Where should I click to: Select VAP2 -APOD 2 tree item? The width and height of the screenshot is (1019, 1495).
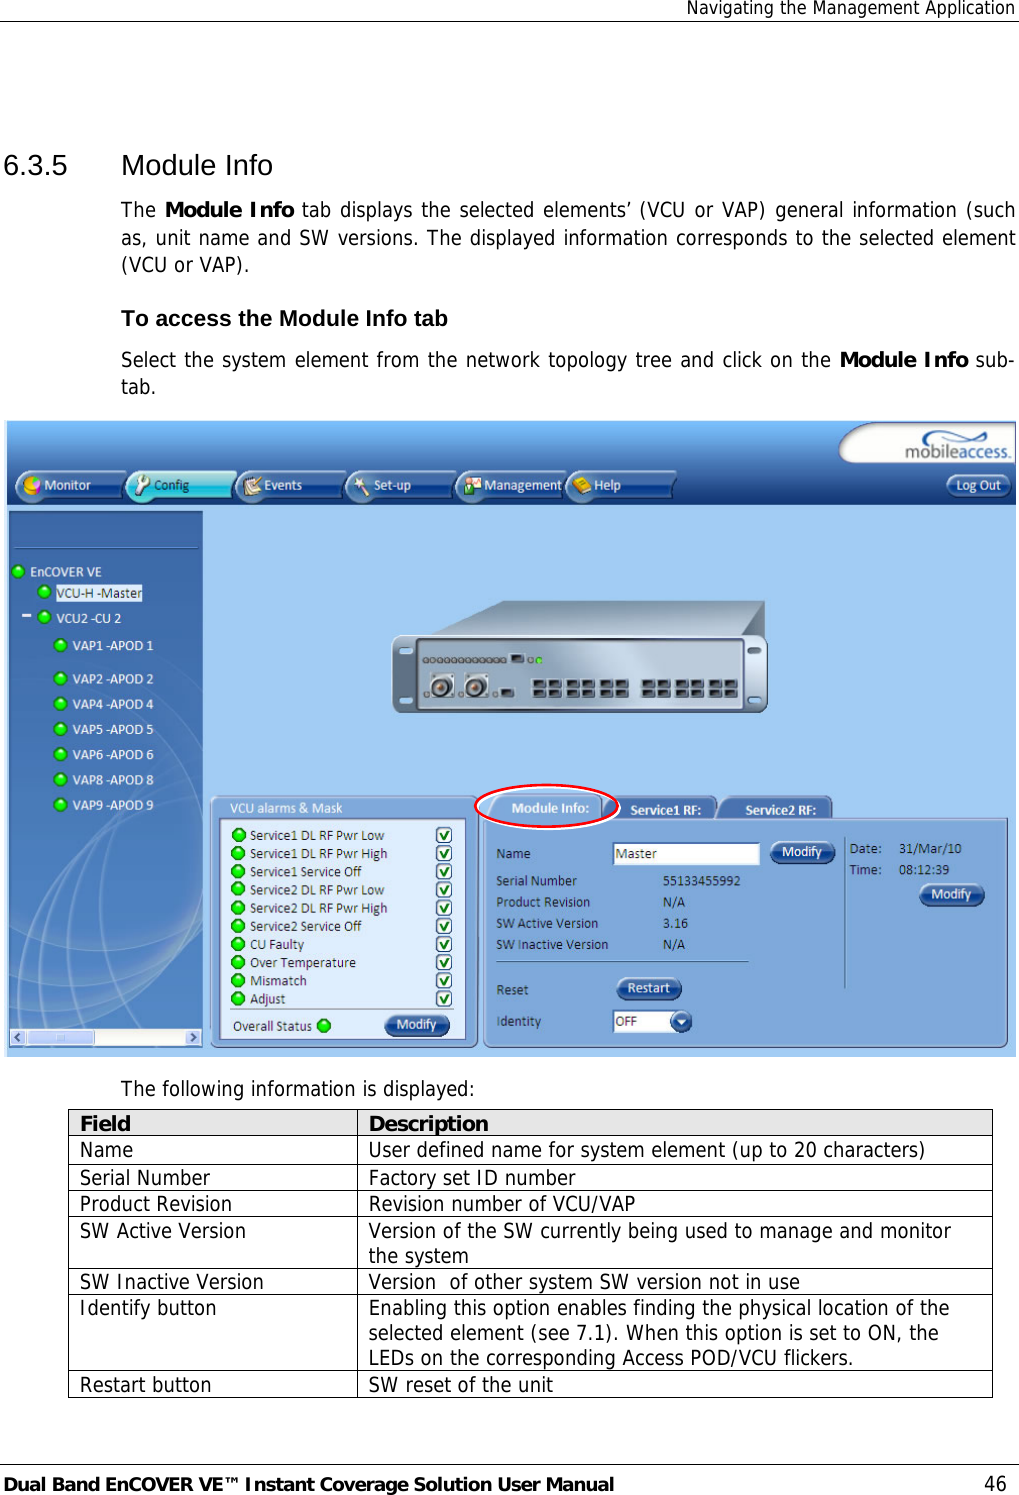pos(113,679)
